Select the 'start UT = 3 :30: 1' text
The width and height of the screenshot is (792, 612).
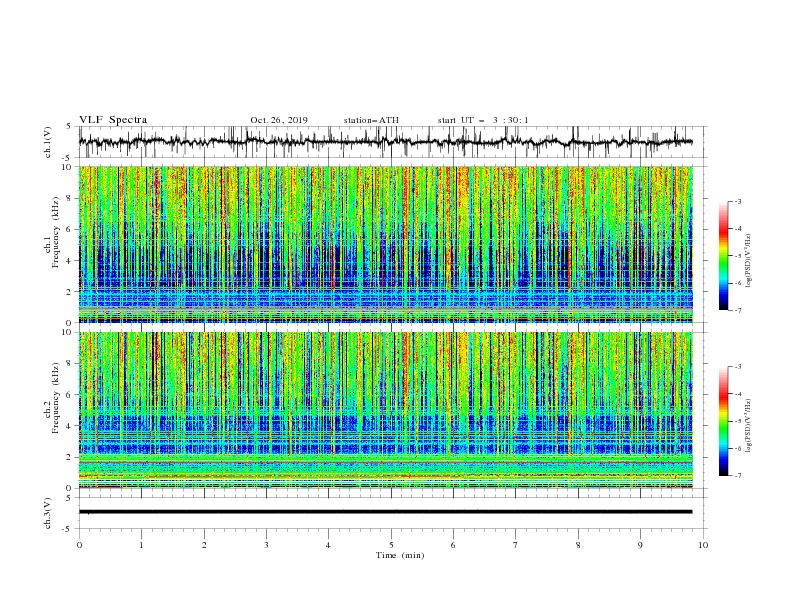(x=483, y=120)
